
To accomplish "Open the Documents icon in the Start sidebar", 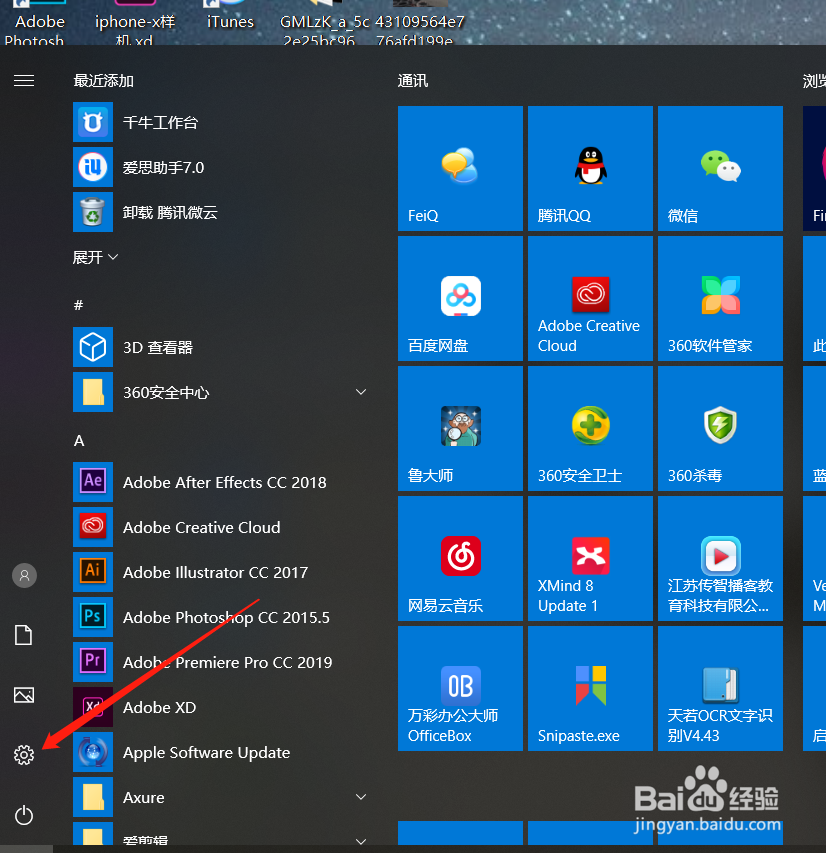I will 23,635.
